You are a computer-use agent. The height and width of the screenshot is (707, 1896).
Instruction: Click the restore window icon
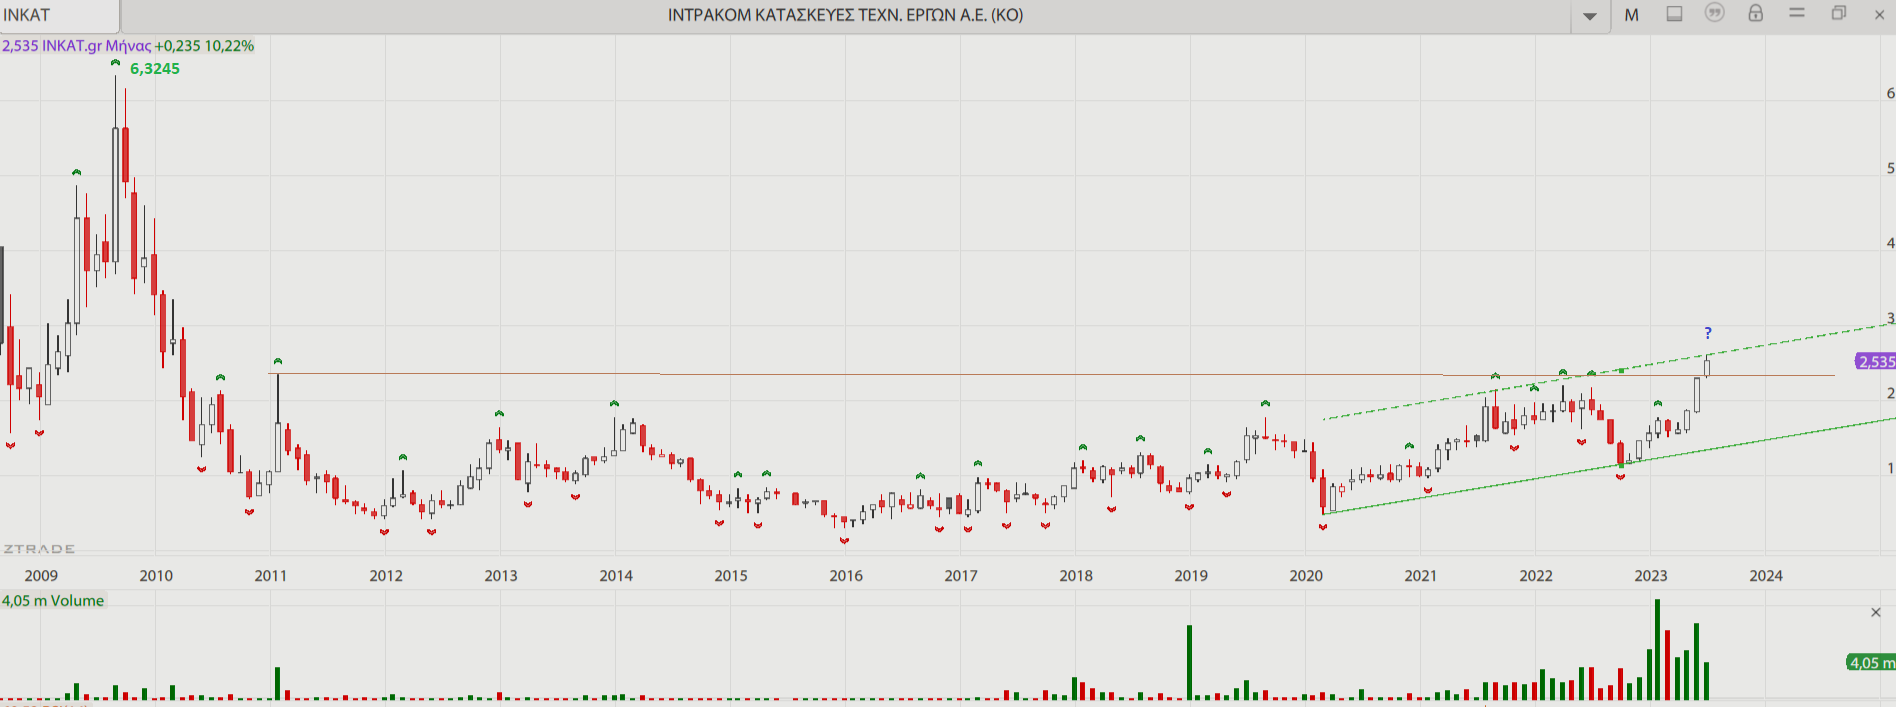tap(1838, 14)
